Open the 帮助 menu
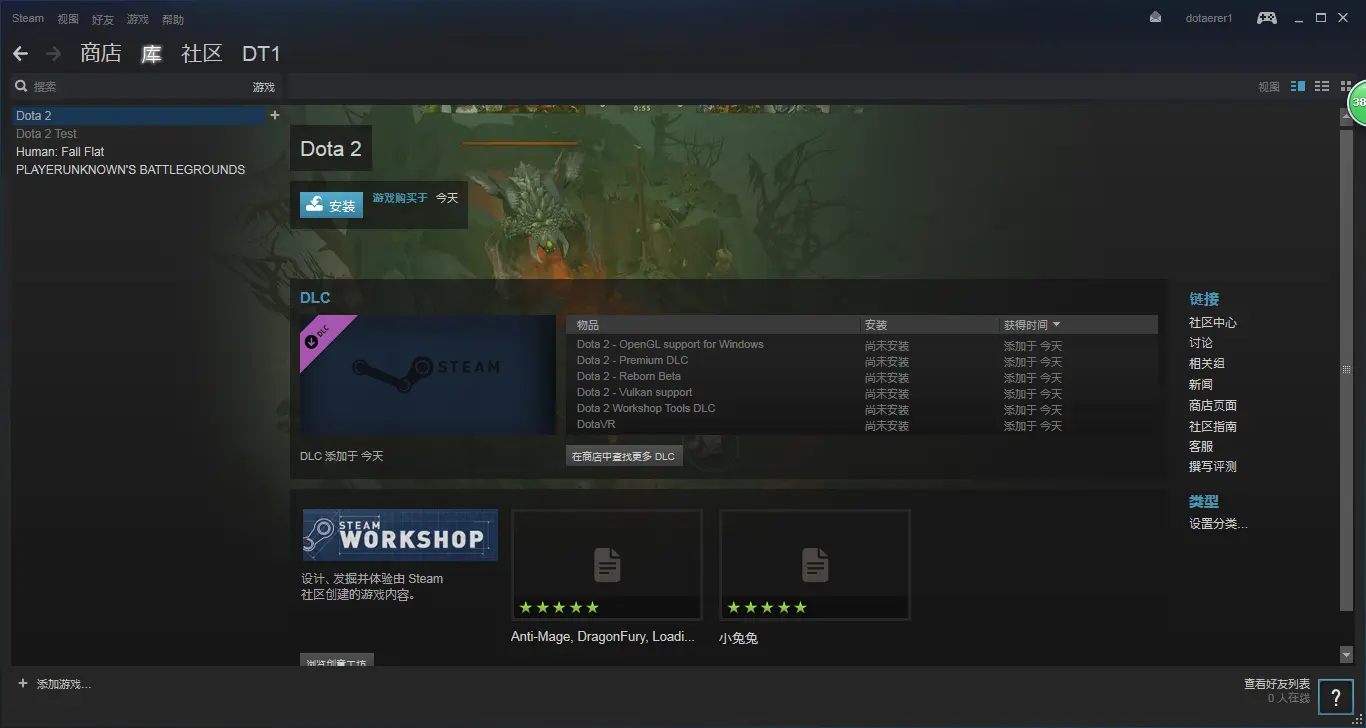Image resolution: width=1366 pixels, height=728 pixels. click(173, 19)
